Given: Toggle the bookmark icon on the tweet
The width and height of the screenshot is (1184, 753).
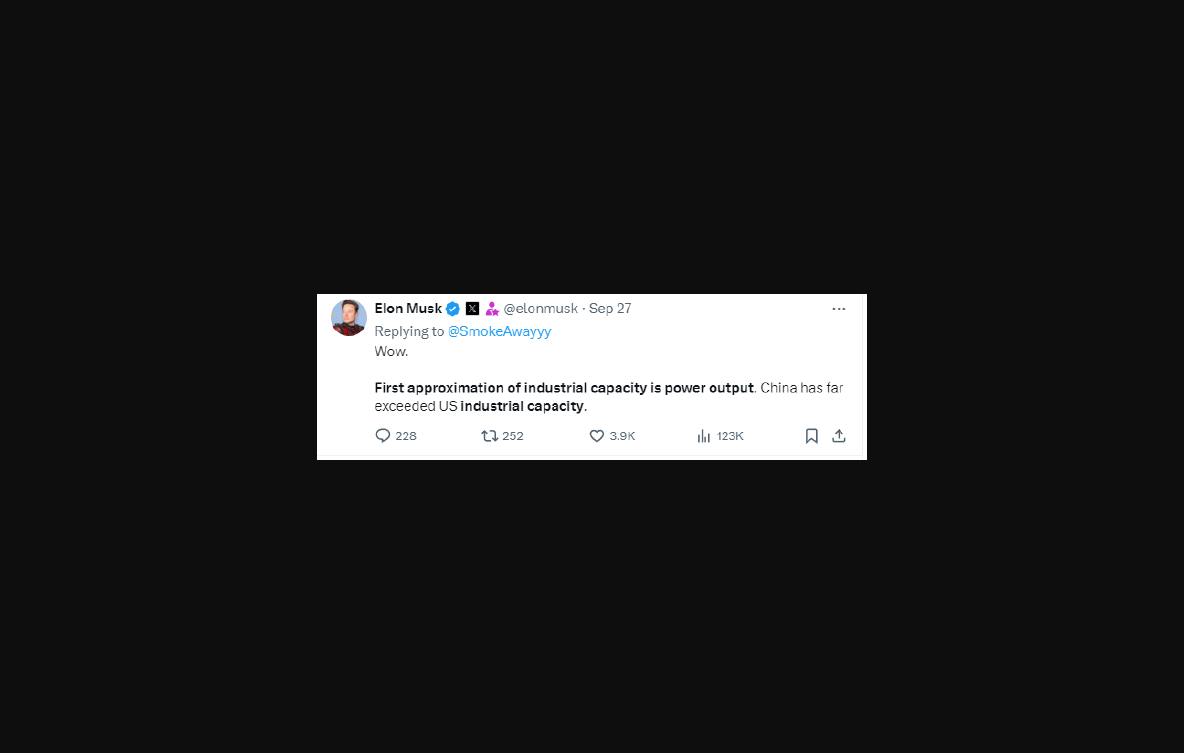Looking at the screenshot, I should 812,436.
